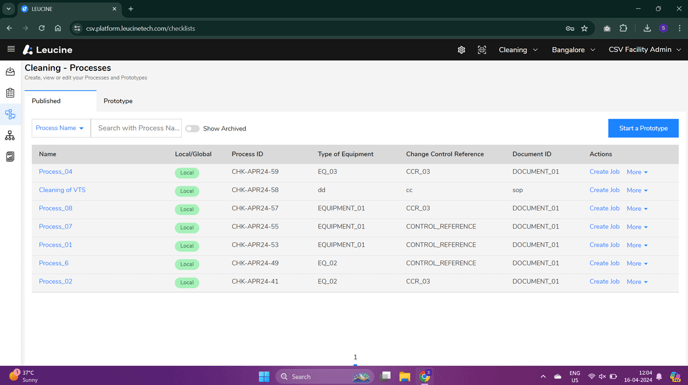Expand Cleaning use case dropdown
Screen dimensions: 688x385
click(x=518, y=50)
